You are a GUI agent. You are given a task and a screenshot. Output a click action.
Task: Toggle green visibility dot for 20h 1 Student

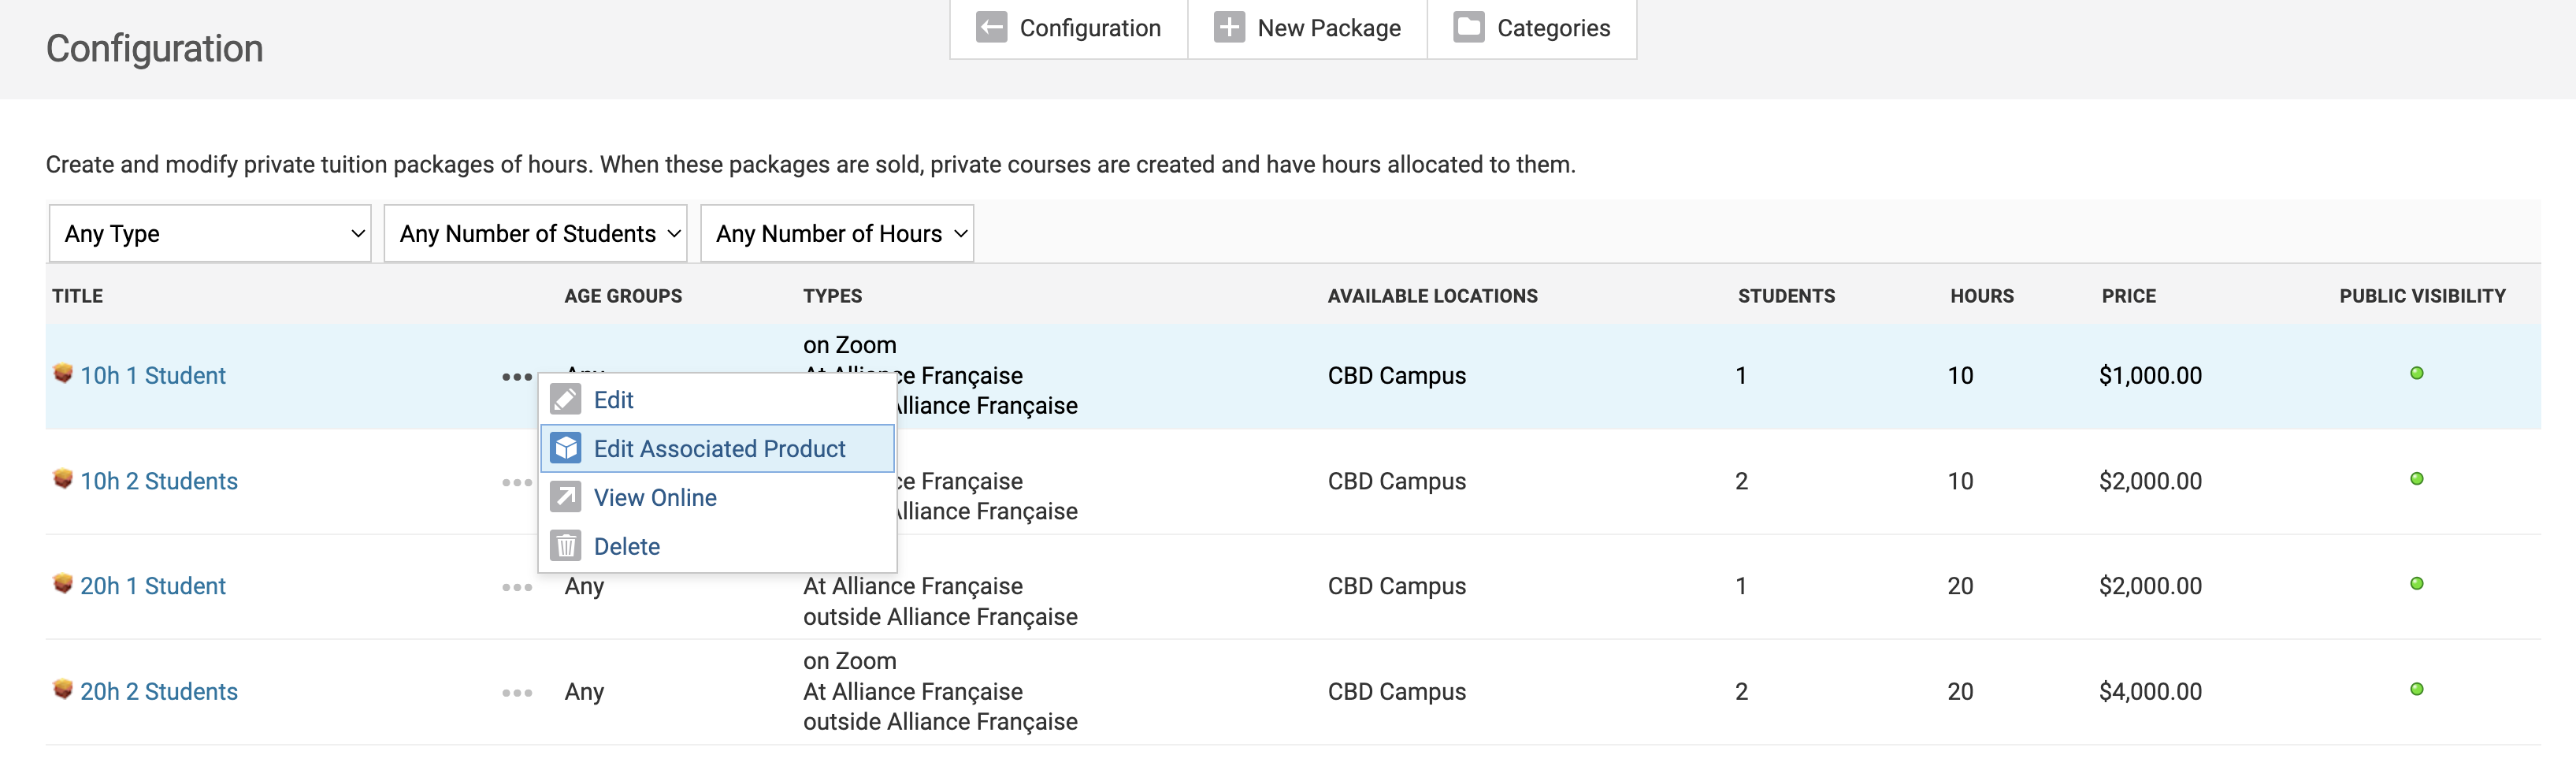coord(2416,584)
